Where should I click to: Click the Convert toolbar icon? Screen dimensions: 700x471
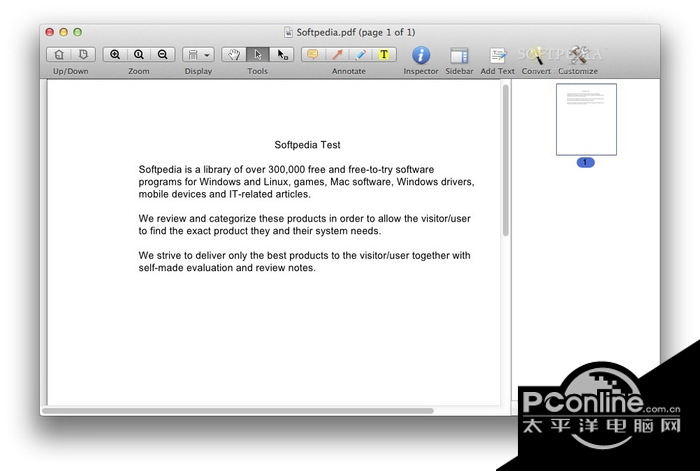[536, 56]
